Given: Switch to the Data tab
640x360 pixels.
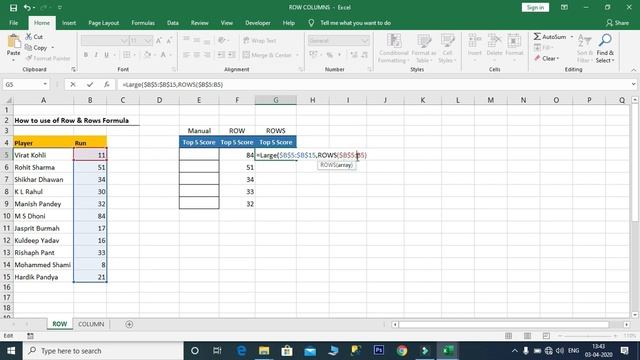Looking at the screenshot, I should [173, 23].
